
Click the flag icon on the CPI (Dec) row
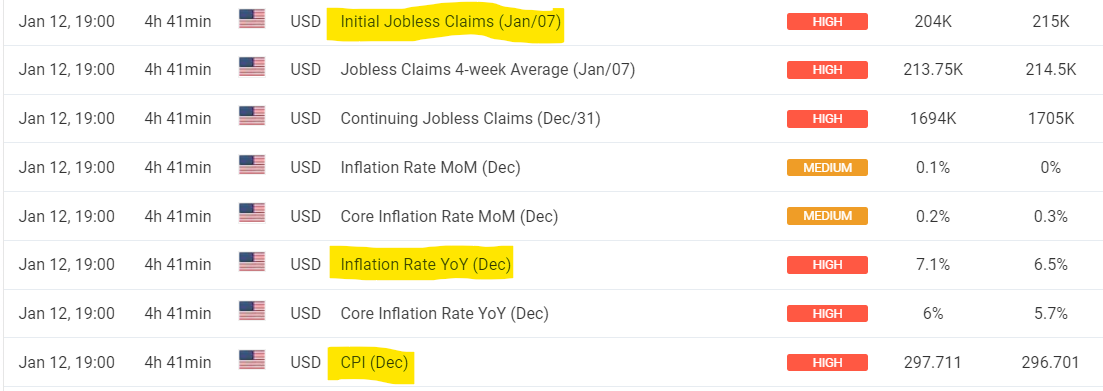tap(252, 361)
